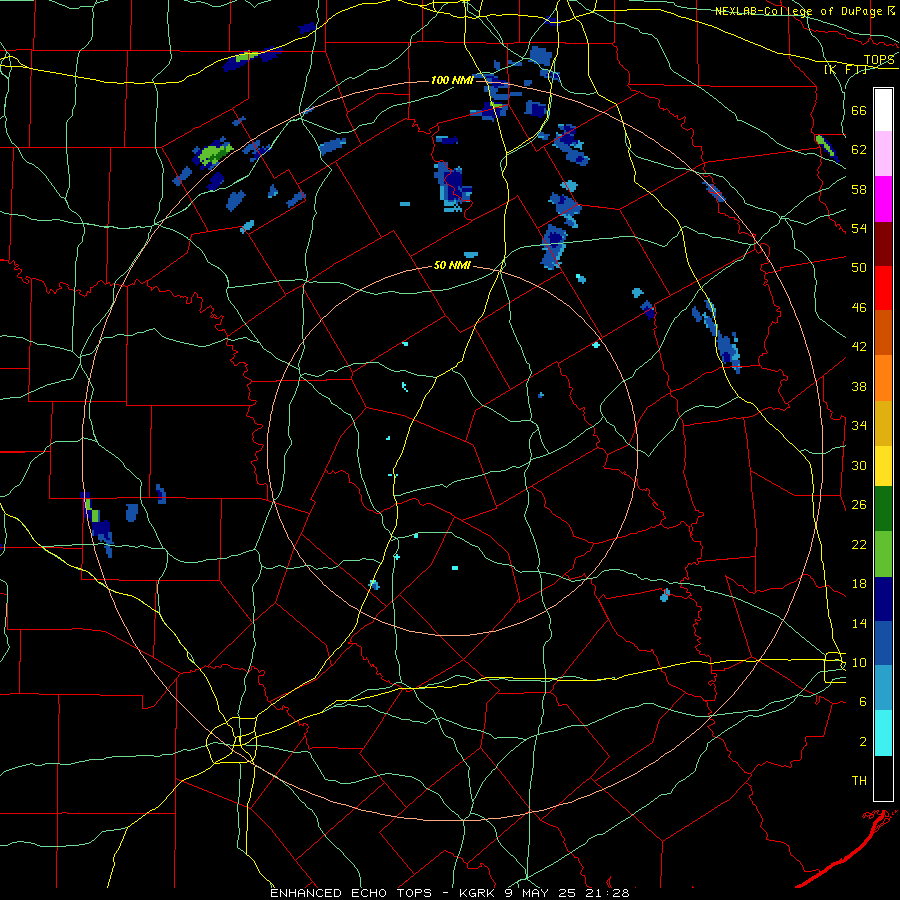Click the light pink legend color block
Screen dimensions: 900x900
click(883, 153)
